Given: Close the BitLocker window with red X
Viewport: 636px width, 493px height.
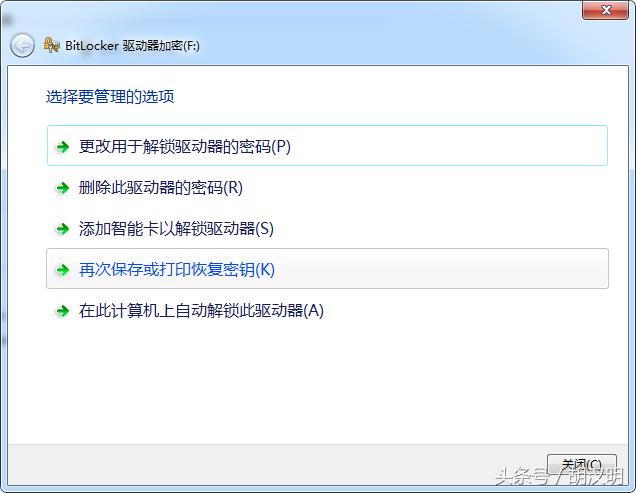Looking at the screenshot, I should [606, 10].
